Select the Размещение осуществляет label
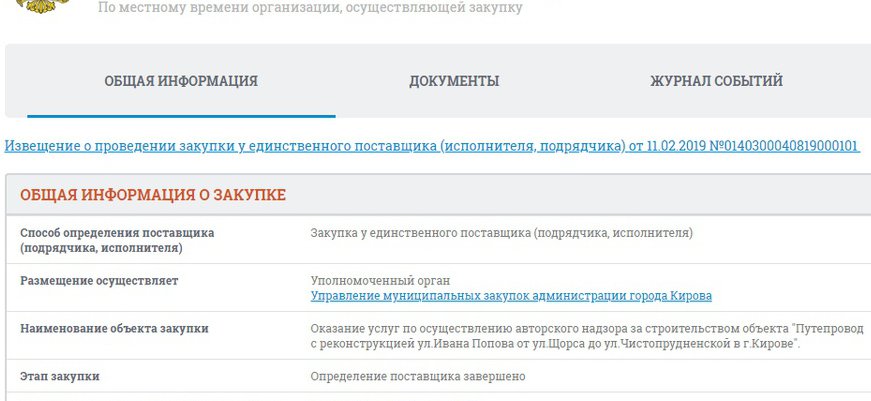The image size is (871, 401). (99, 281)
